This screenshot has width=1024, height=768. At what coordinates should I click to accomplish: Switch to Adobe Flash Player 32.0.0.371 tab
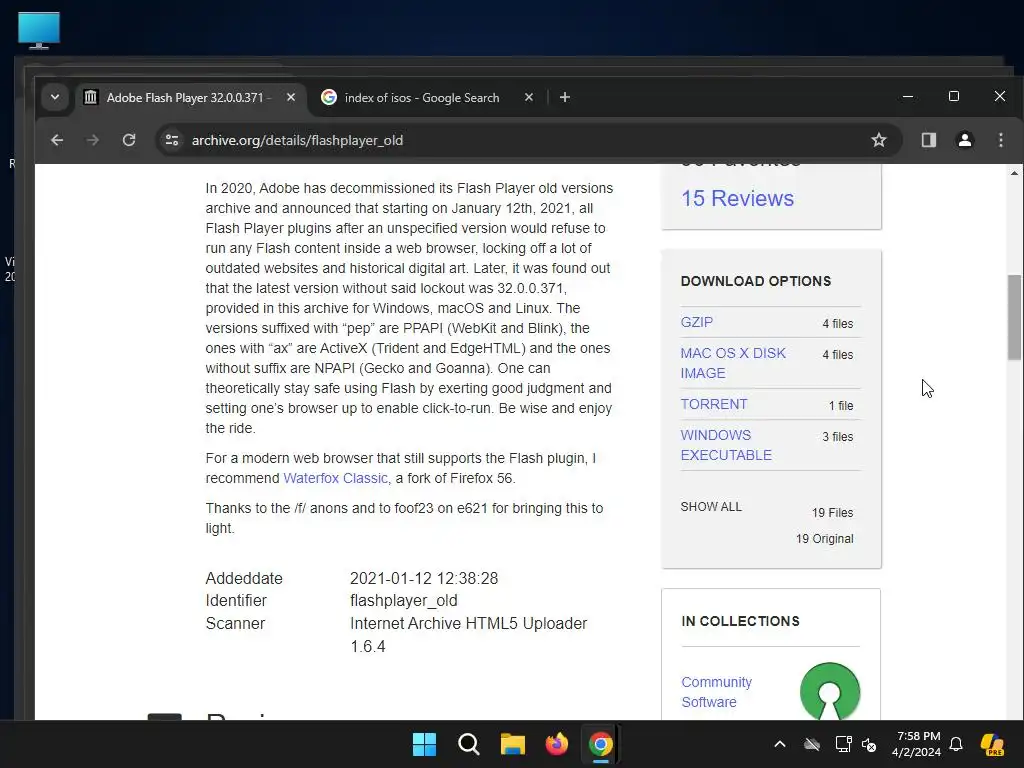pos(188,97)
